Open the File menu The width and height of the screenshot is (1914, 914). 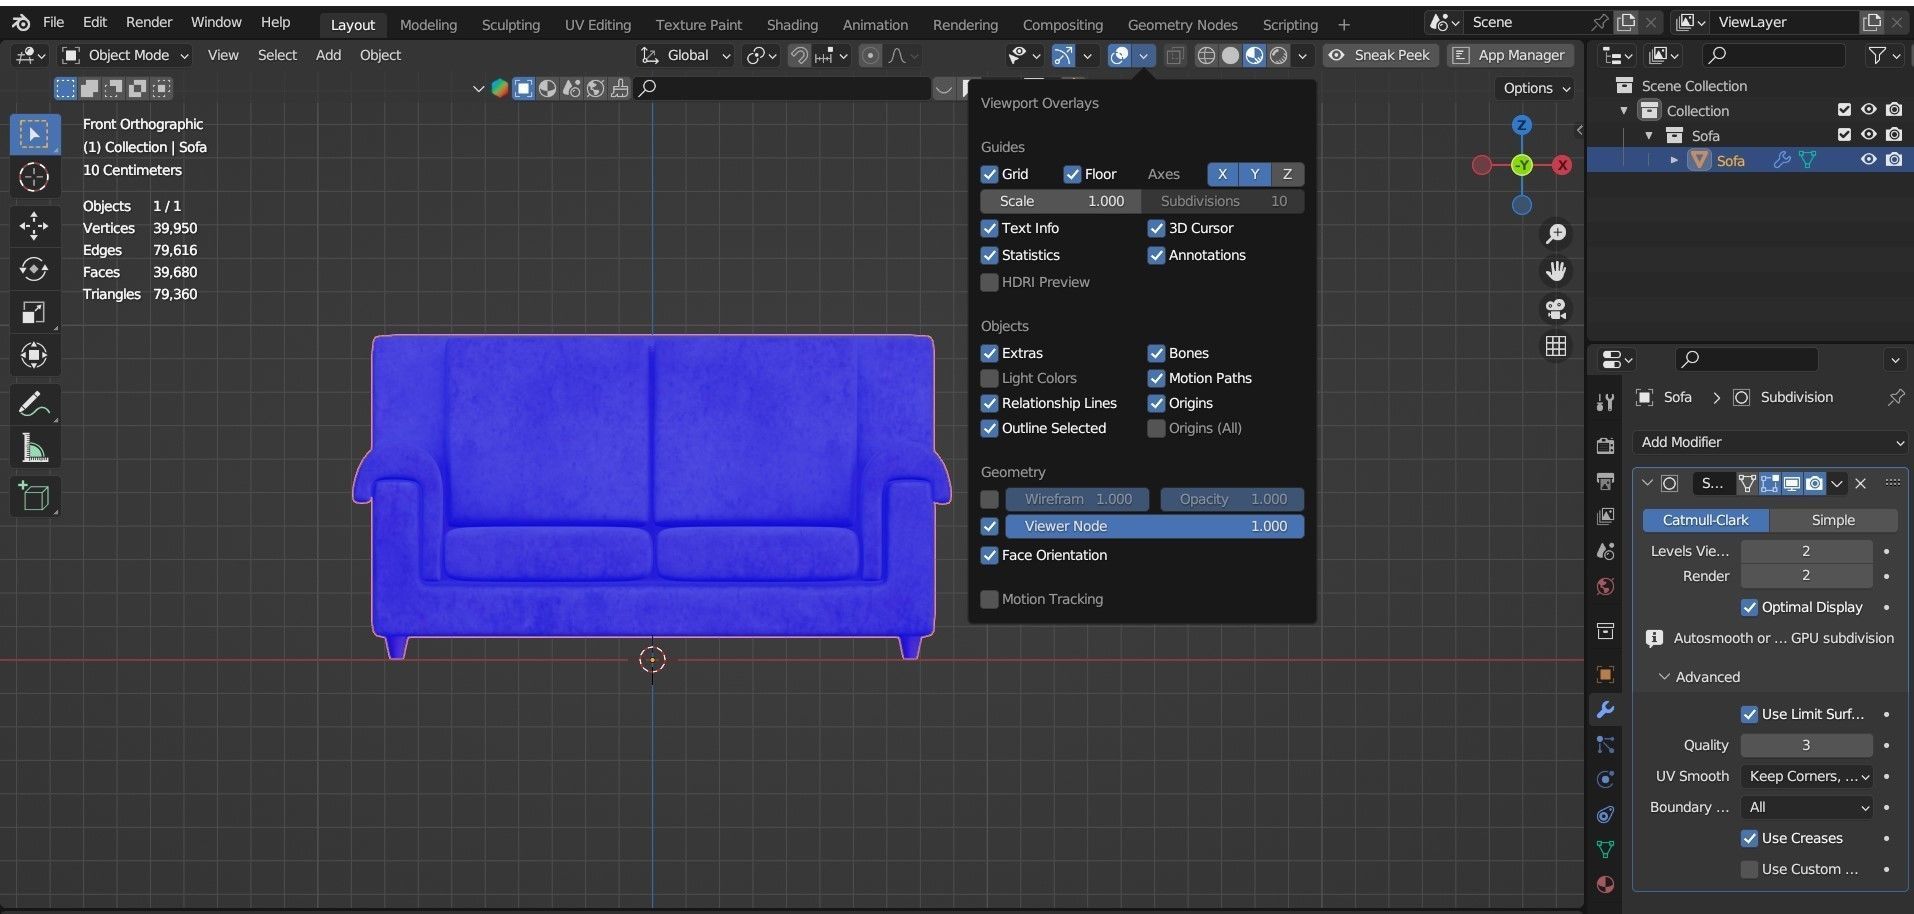pyautogui.click(x=53, y=22)
